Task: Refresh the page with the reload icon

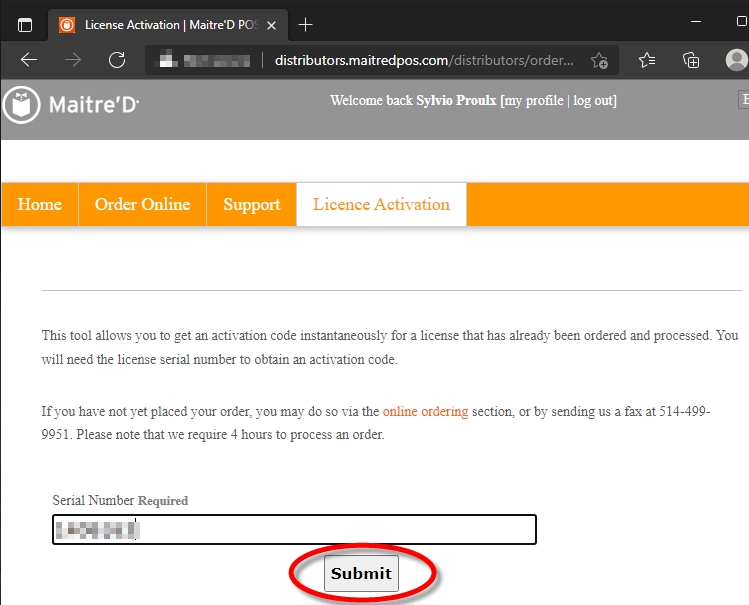Action: click(117, 60)
